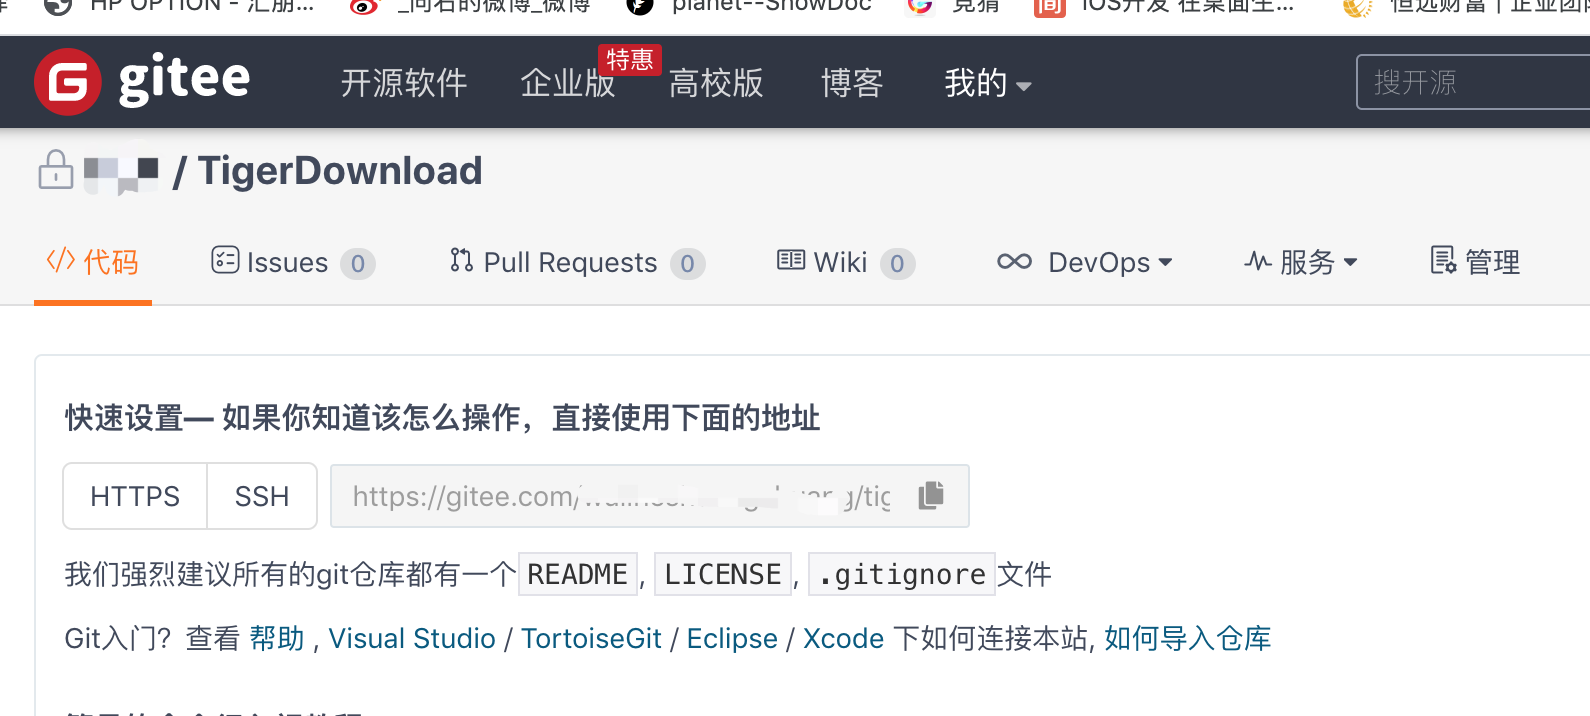
Task: Open the Eclipse guide link
Action: 732,638
